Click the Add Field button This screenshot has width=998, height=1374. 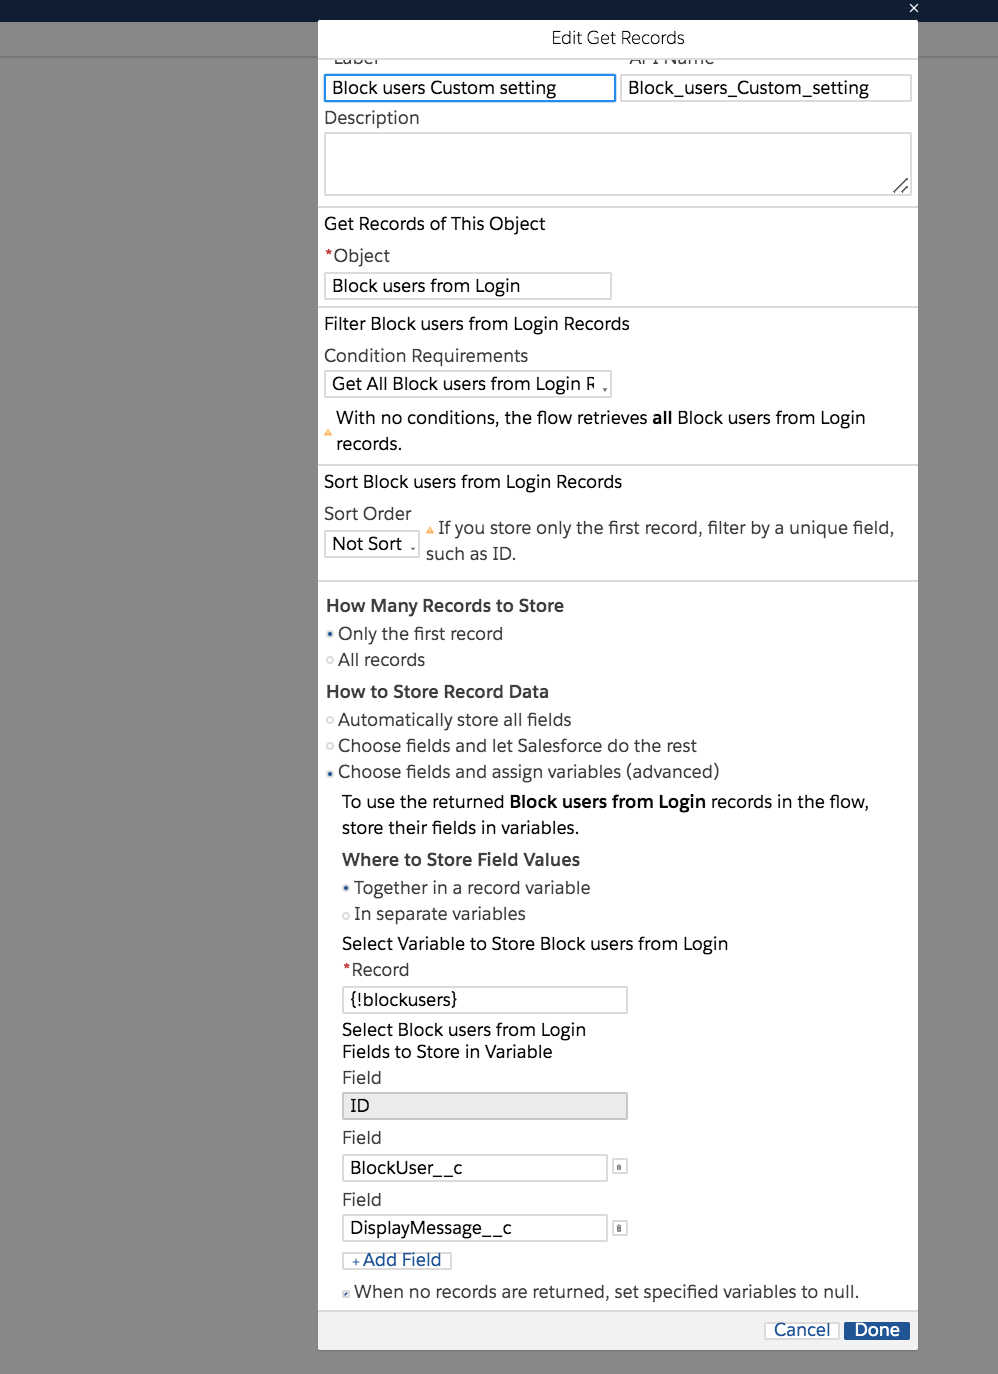click(397, 1260)
